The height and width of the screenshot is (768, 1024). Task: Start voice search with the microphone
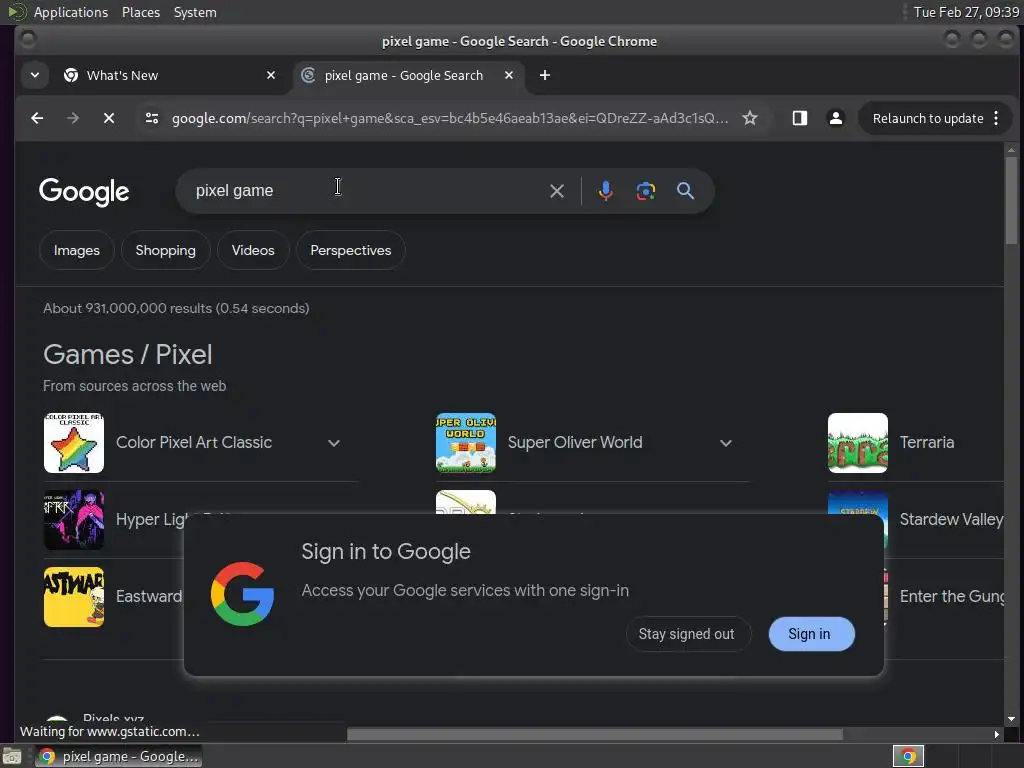pos(605,191)
